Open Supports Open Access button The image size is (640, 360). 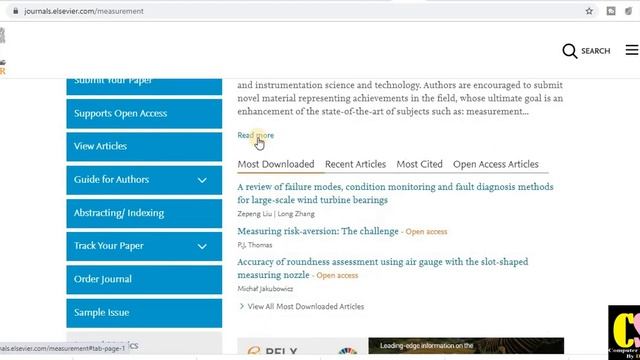point(144,113)
